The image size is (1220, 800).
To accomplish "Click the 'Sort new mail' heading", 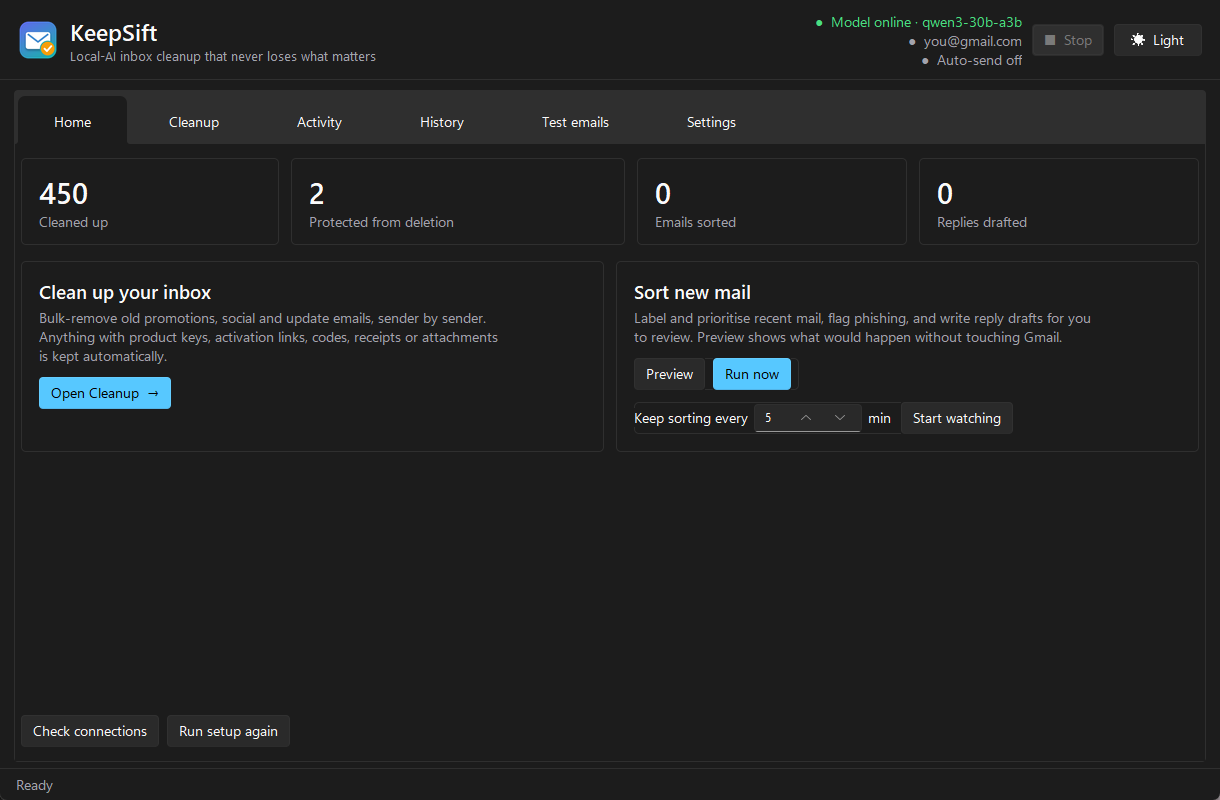I will point(692,292).
